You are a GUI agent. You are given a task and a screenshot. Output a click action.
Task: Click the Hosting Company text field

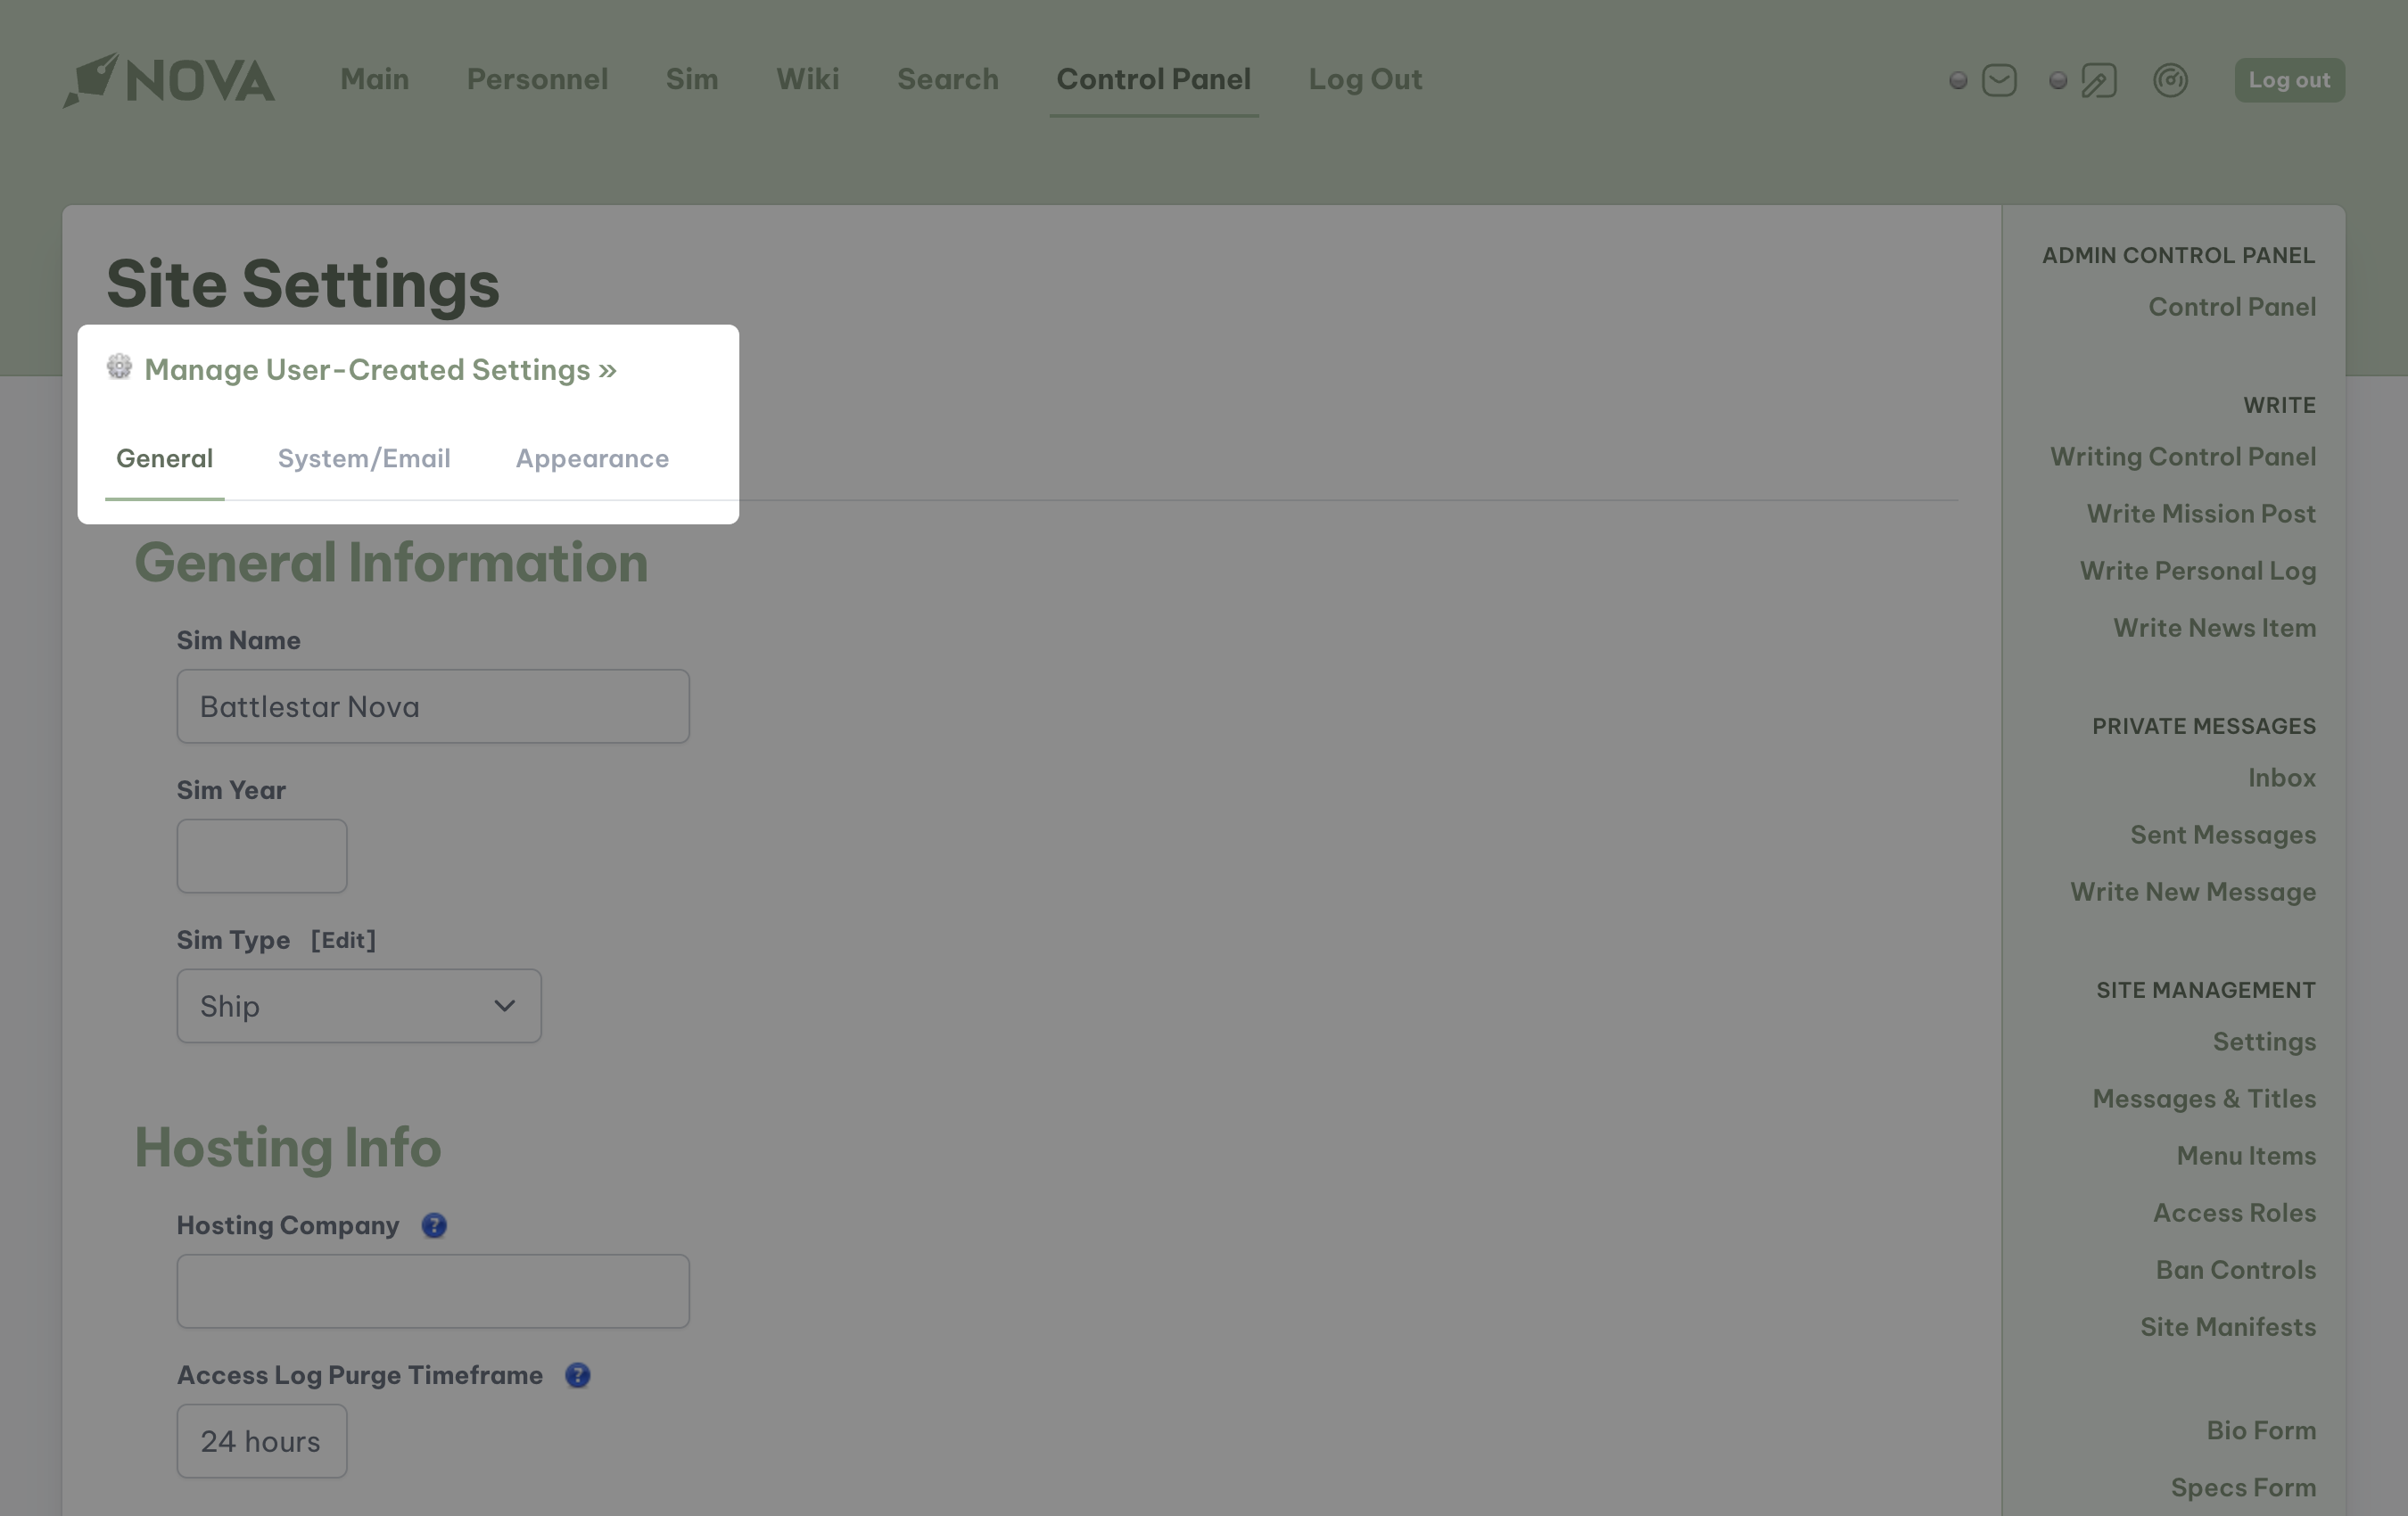point(433,1291)
